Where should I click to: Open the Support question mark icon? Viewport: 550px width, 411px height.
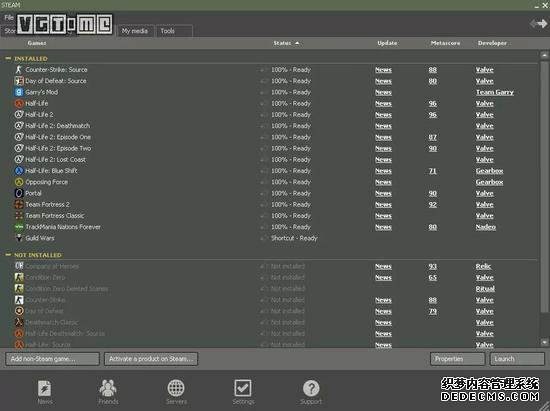point(311,388)
